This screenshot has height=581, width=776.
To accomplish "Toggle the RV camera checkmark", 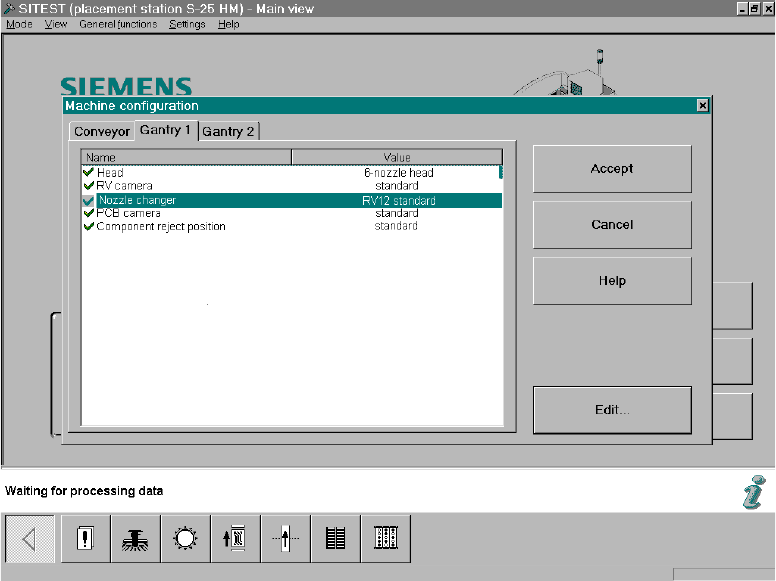I will (x=89, y=186).
